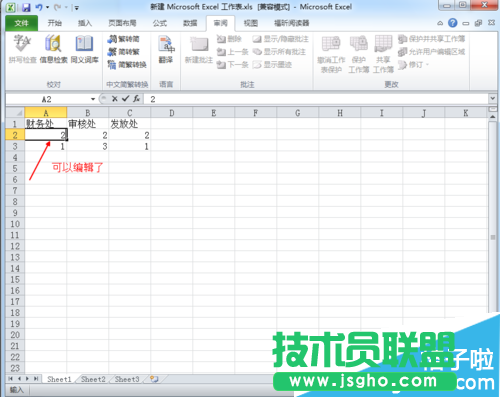Viewport: 500px width, 397px height.
Task: Click 保护并共享工作簿 button
Action: pos(431,39)
